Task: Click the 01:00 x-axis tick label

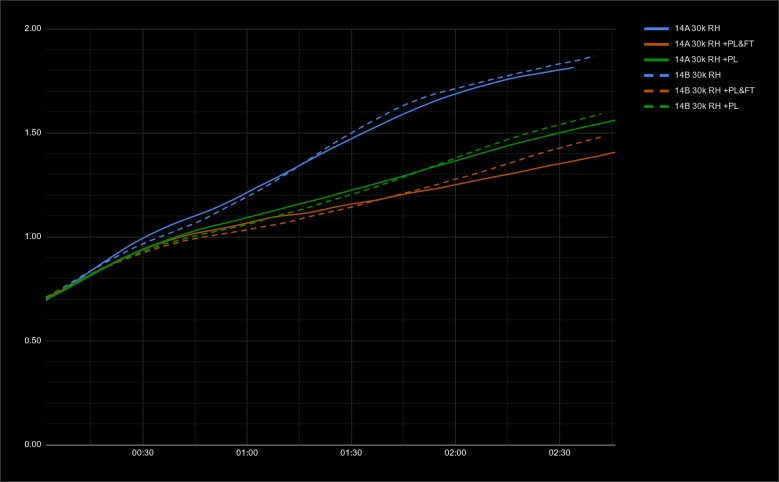Action: click(x=247, y=453)
